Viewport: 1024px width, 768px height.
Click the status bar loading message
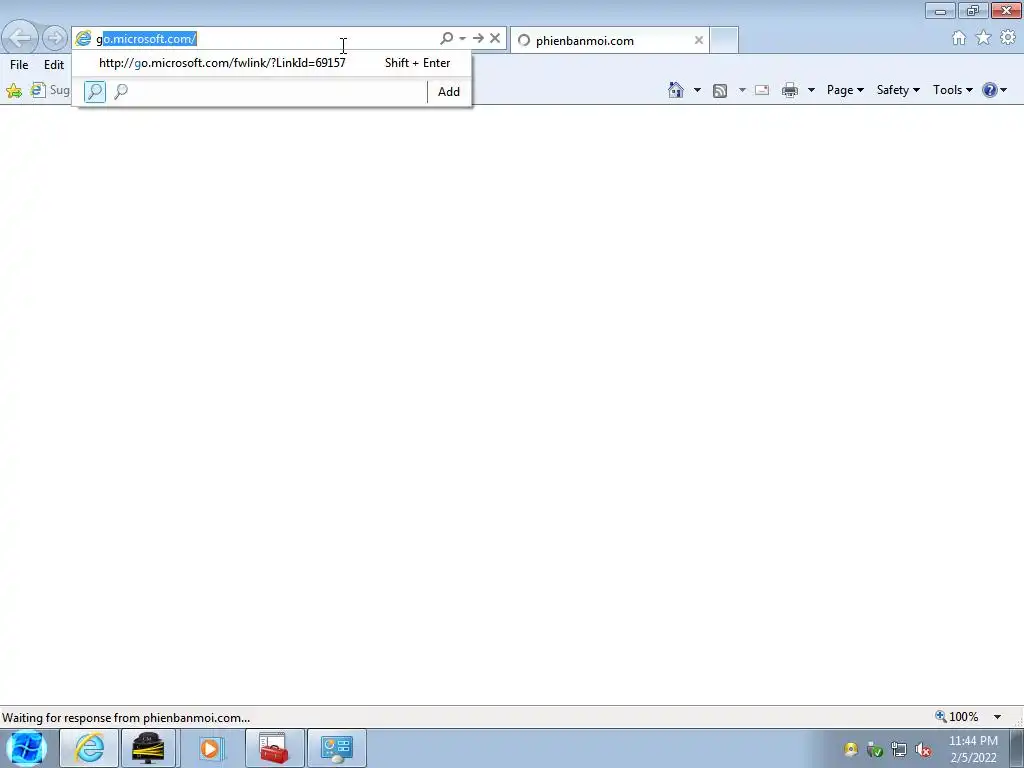(x=126, y=718)
